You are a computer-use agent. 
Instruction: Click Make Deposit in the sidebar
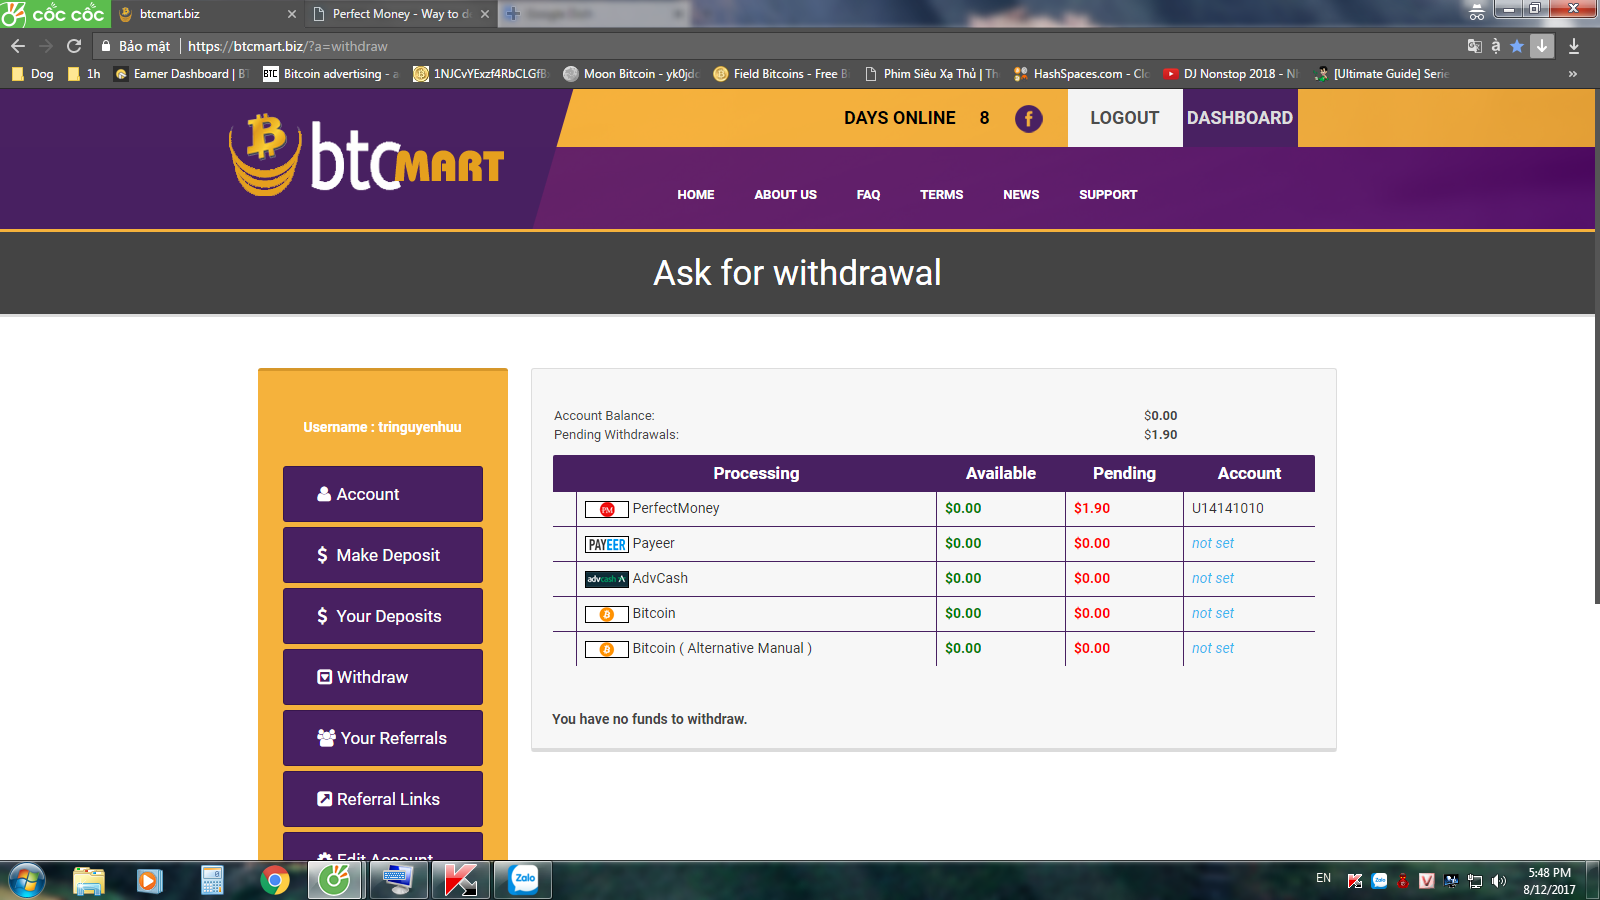383,555
